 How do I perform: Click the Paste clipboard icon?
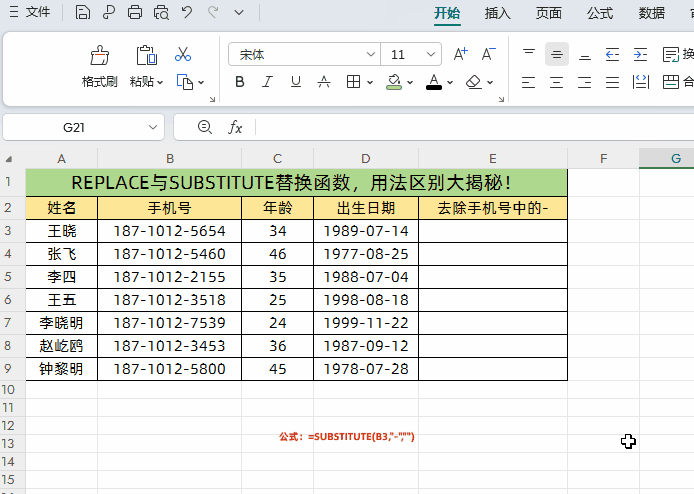coord(146,55)
